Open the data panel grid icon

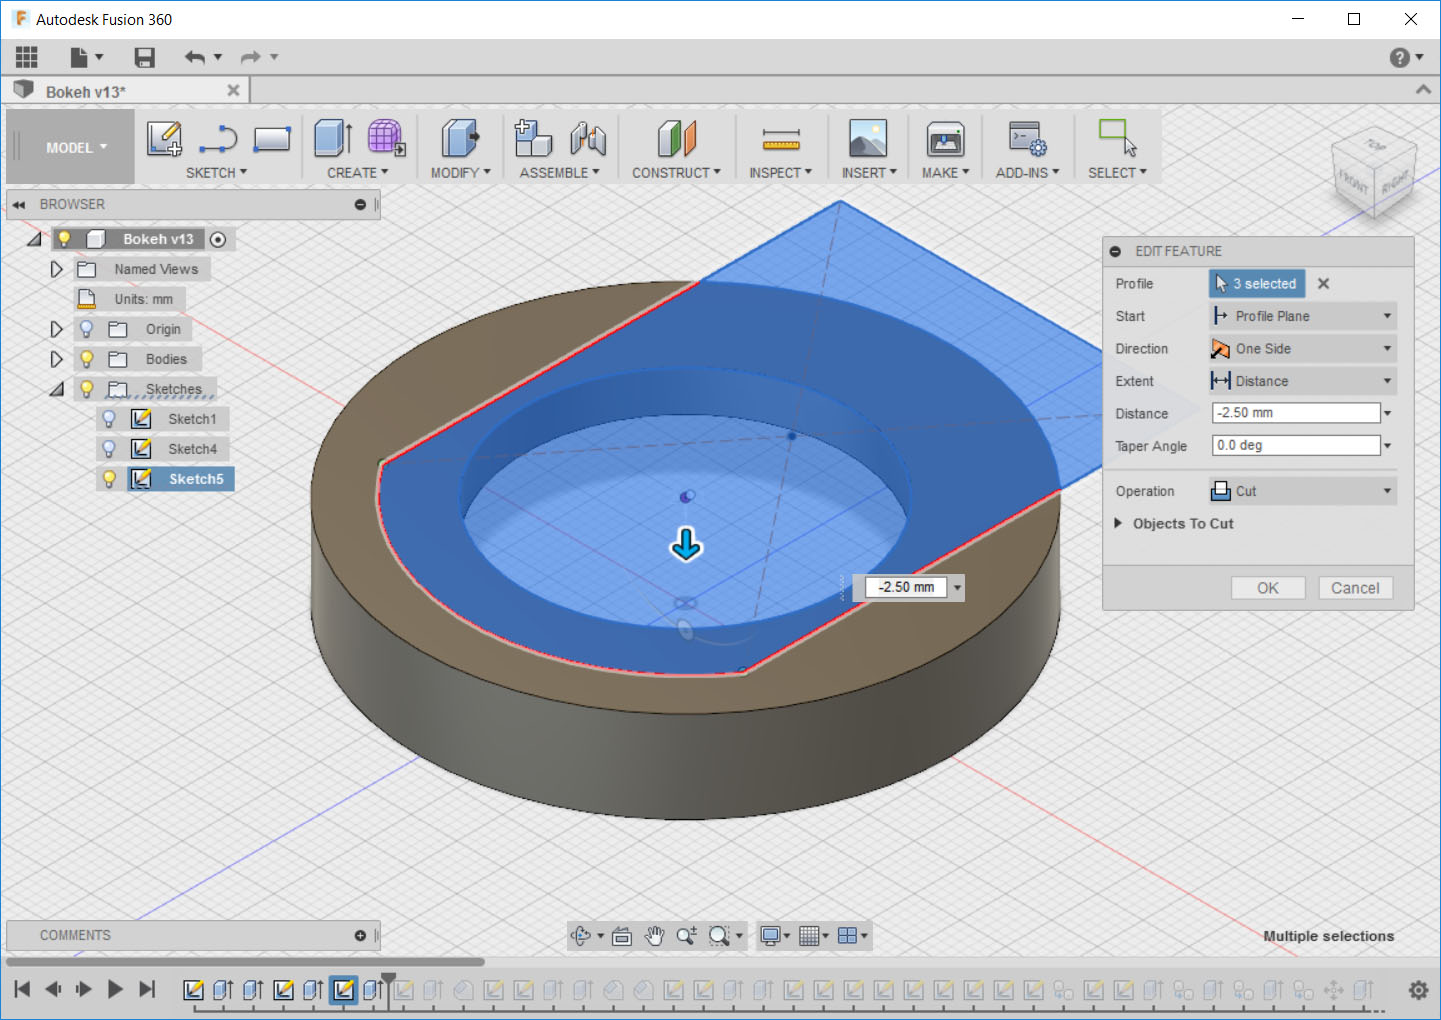[x=27, y=57]
